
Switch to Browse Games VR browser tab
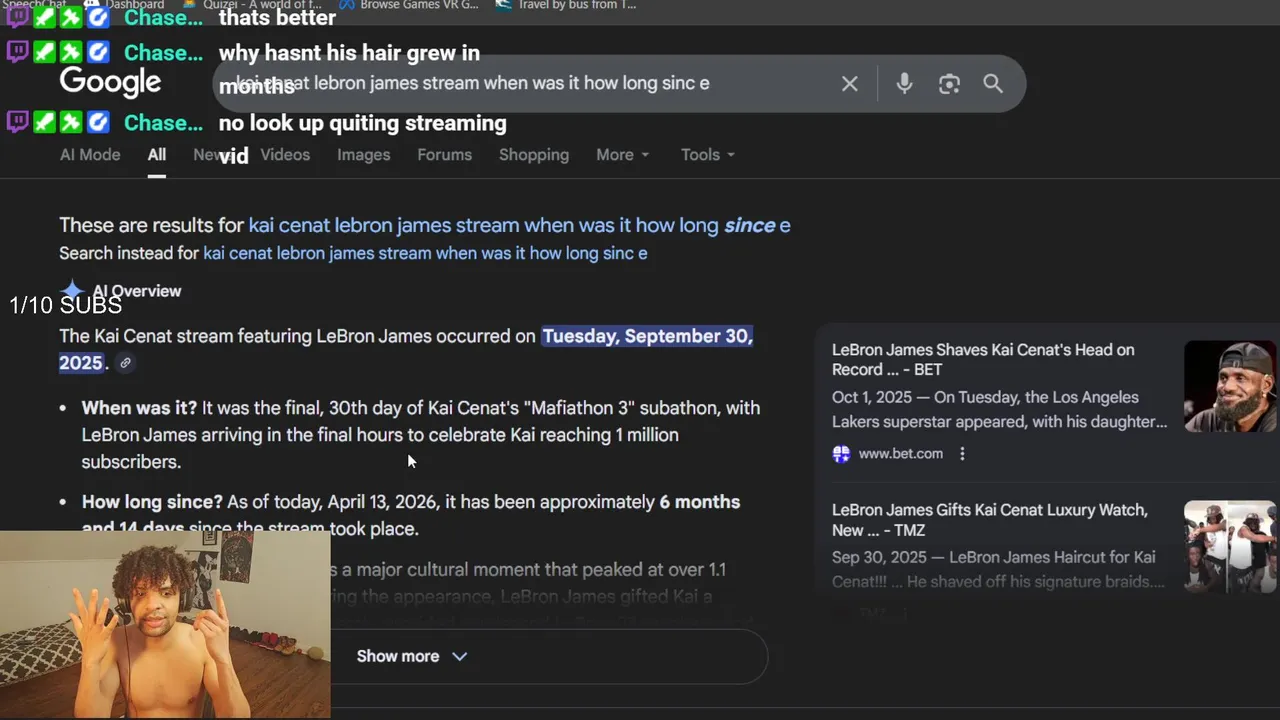click(x=408, y=5)
